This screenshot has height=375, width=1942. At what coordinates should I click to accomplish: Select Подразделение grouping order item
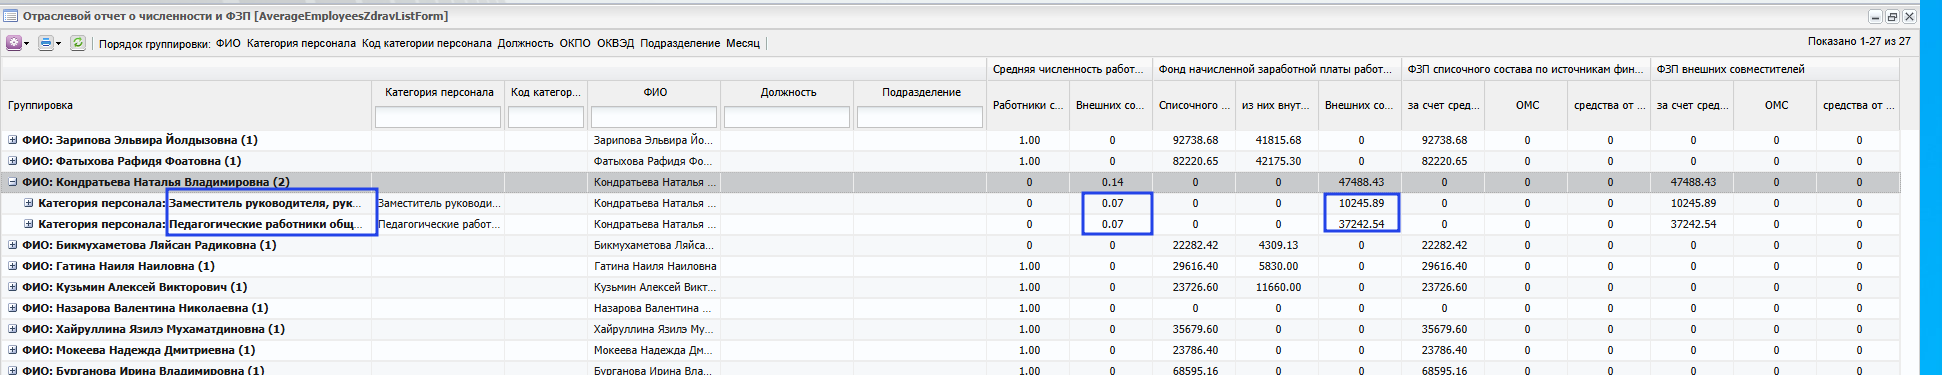[680, 43]
